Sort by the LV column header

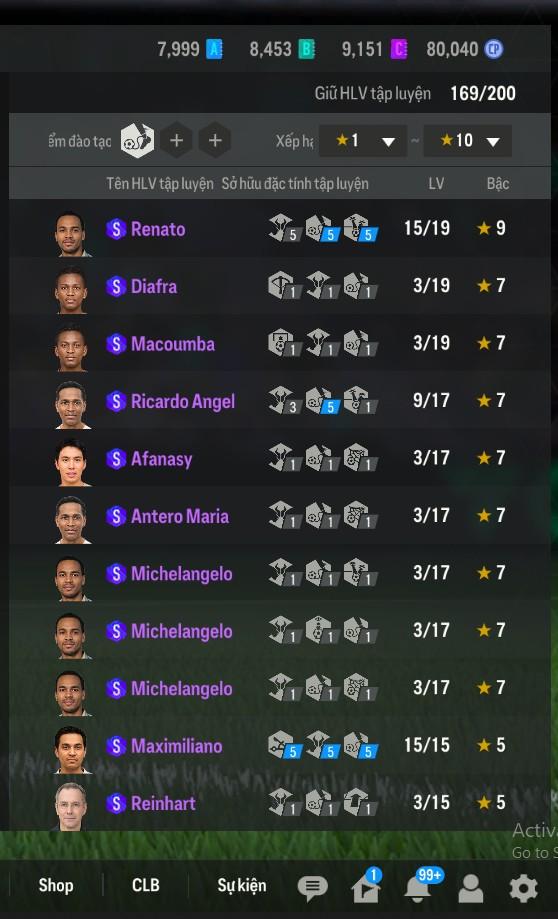435,184
